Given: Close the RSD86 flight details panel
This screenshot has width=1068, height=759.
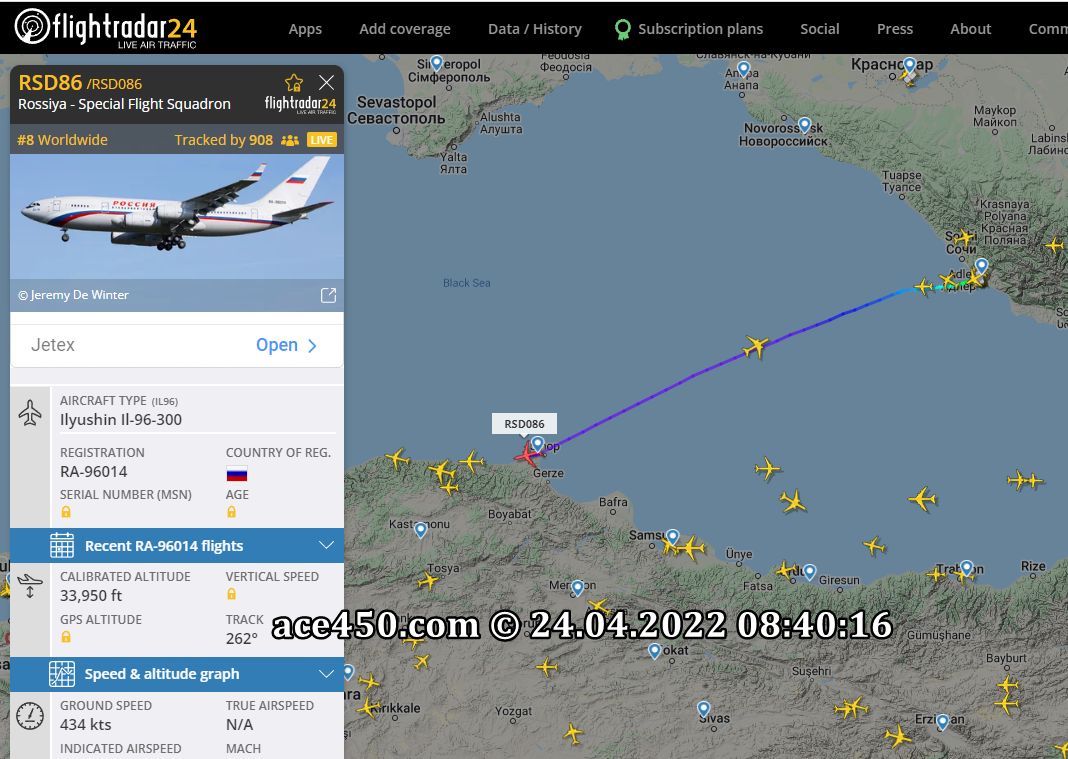Looking at the screenshot, I should [x=326, y=82].
